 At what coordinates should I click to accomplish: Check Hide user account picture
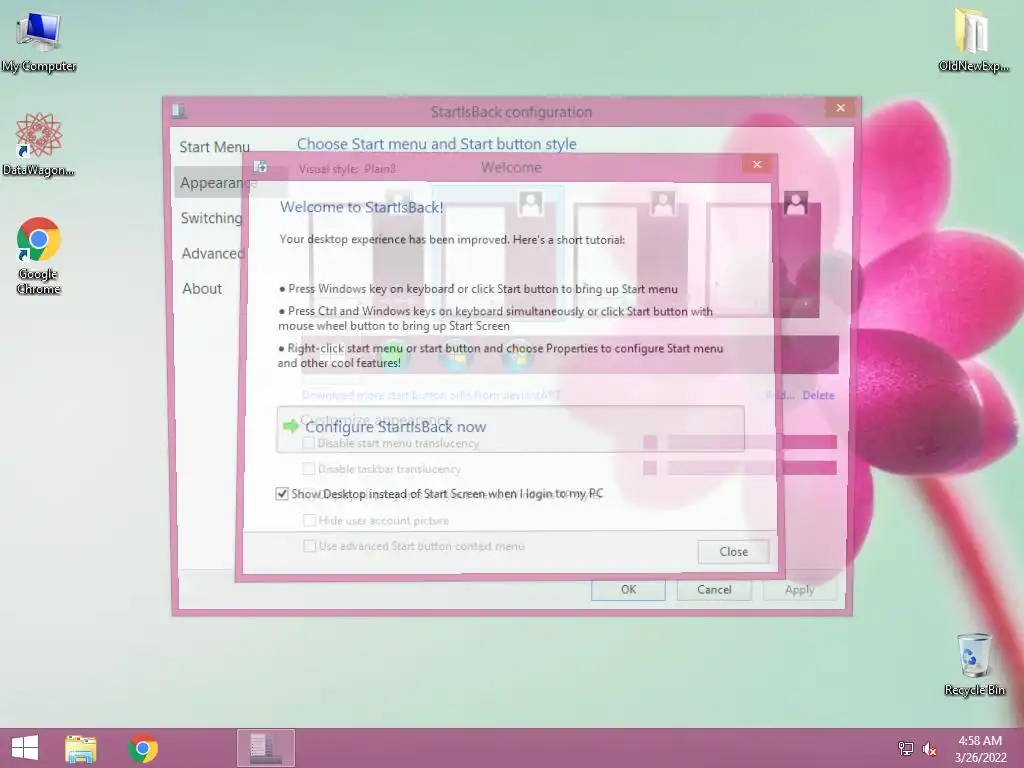click(x=310, y=520)
